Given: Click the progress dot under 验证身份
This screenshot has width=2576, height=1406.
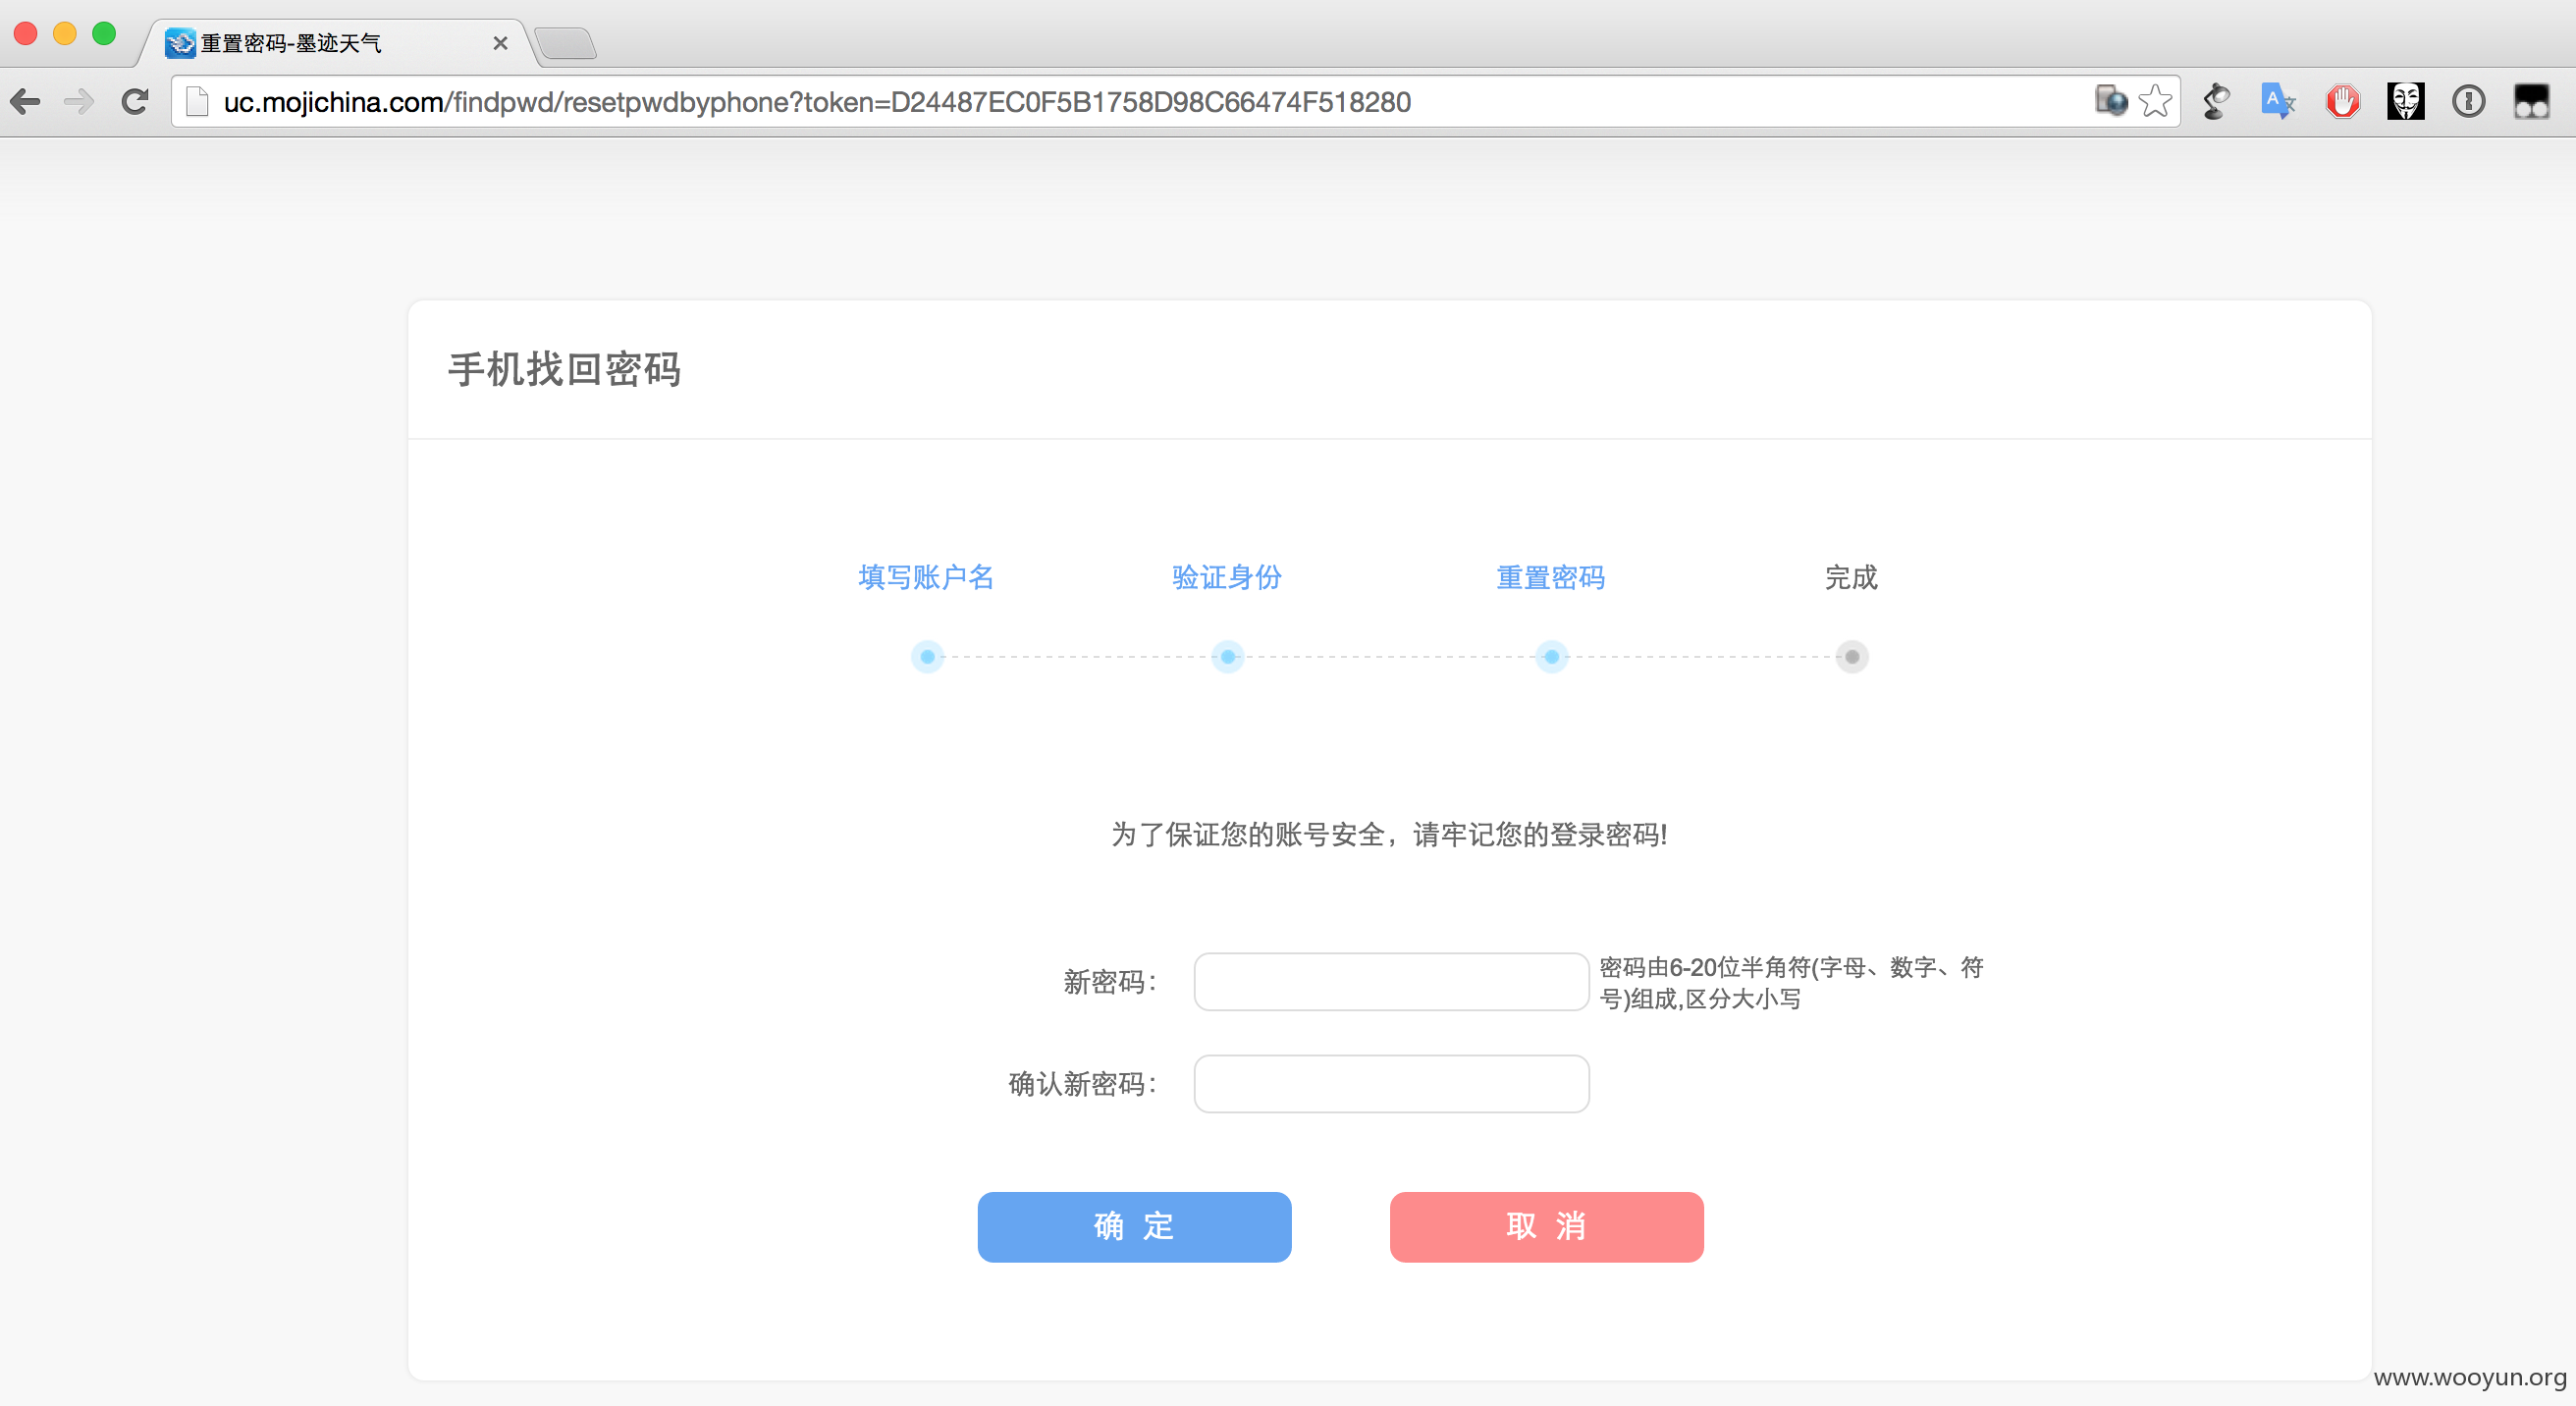Looking at the screenshot, I should [1228, 657].
